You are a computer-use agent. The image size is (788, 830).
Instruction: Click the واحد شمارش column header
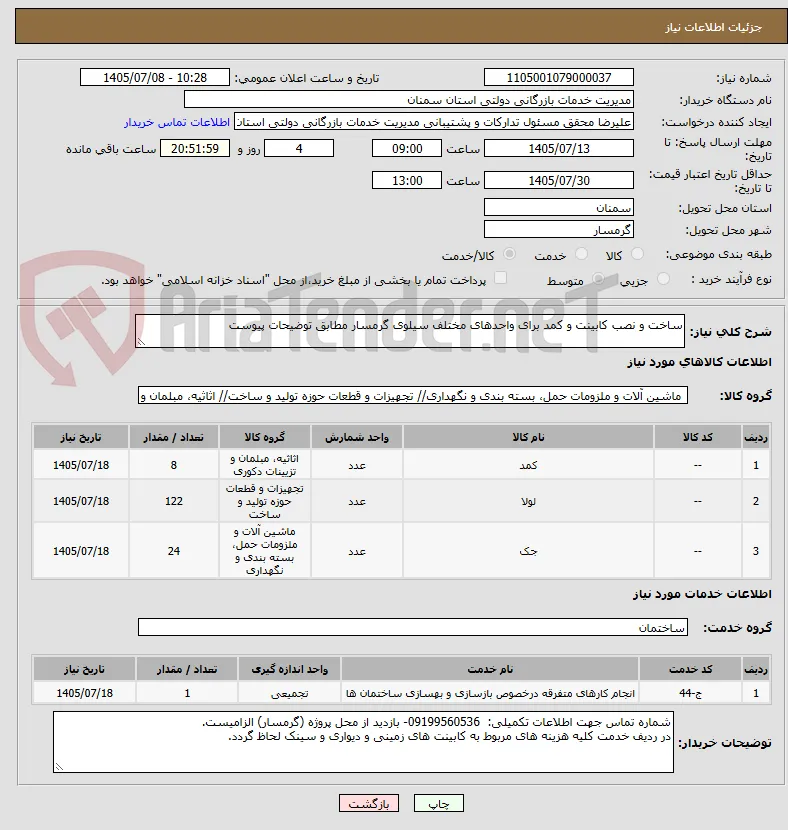pyautogui.click(x=357, y=437)
